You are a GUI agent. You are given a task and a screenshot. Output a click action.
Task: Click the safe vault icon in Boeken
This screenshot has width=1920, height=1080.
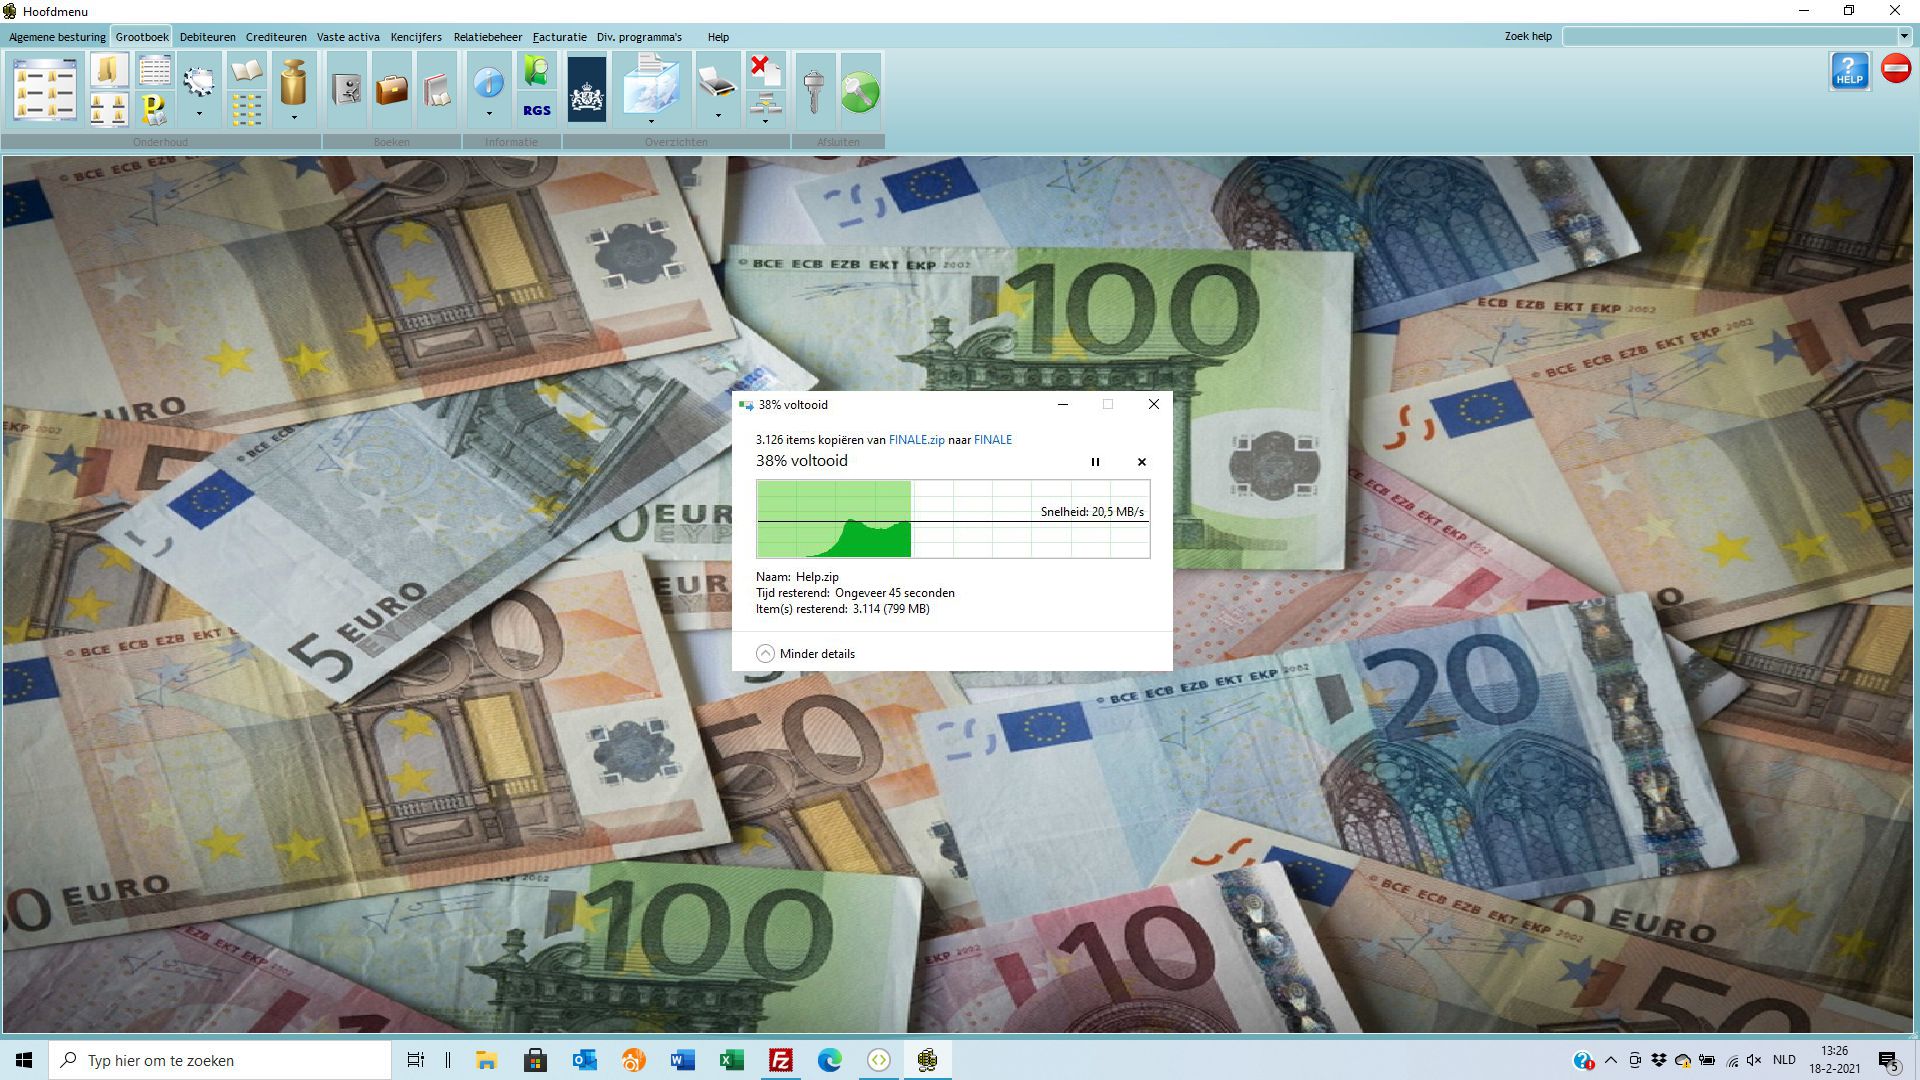[x=347, y=89]
